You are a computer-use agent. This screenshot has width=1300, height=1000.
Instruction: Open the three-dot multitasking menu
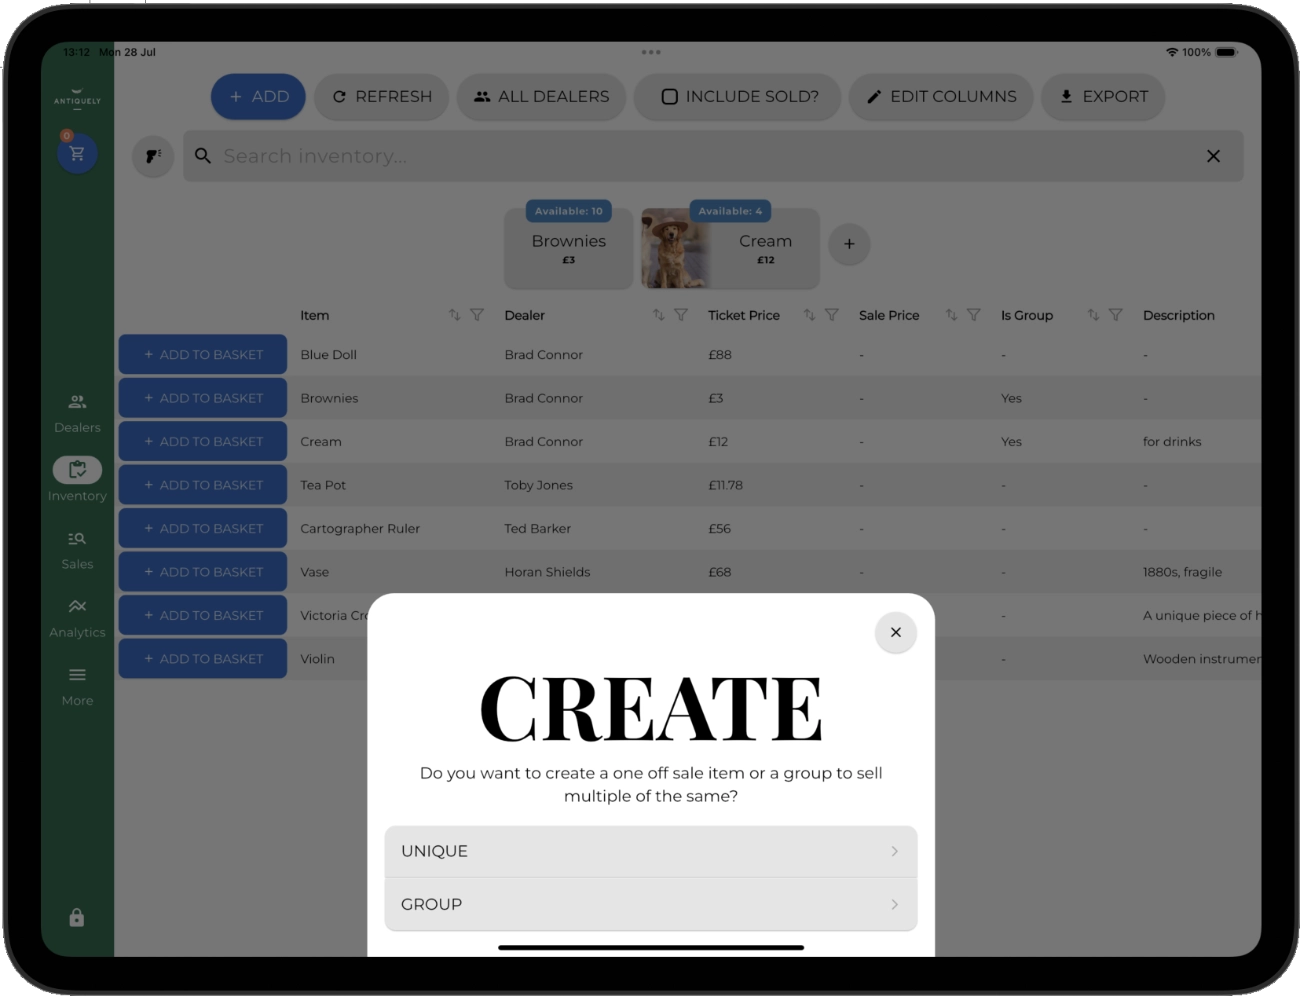pyautogui.click(x=651, y=52)
